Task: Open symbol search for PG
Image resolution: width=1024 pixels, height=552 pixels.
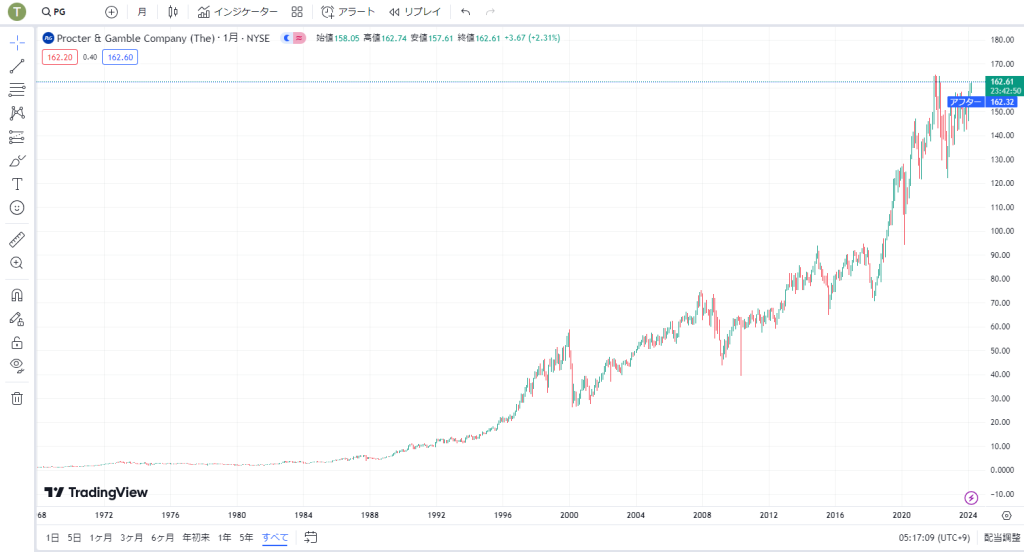Action: click(54, 12)
